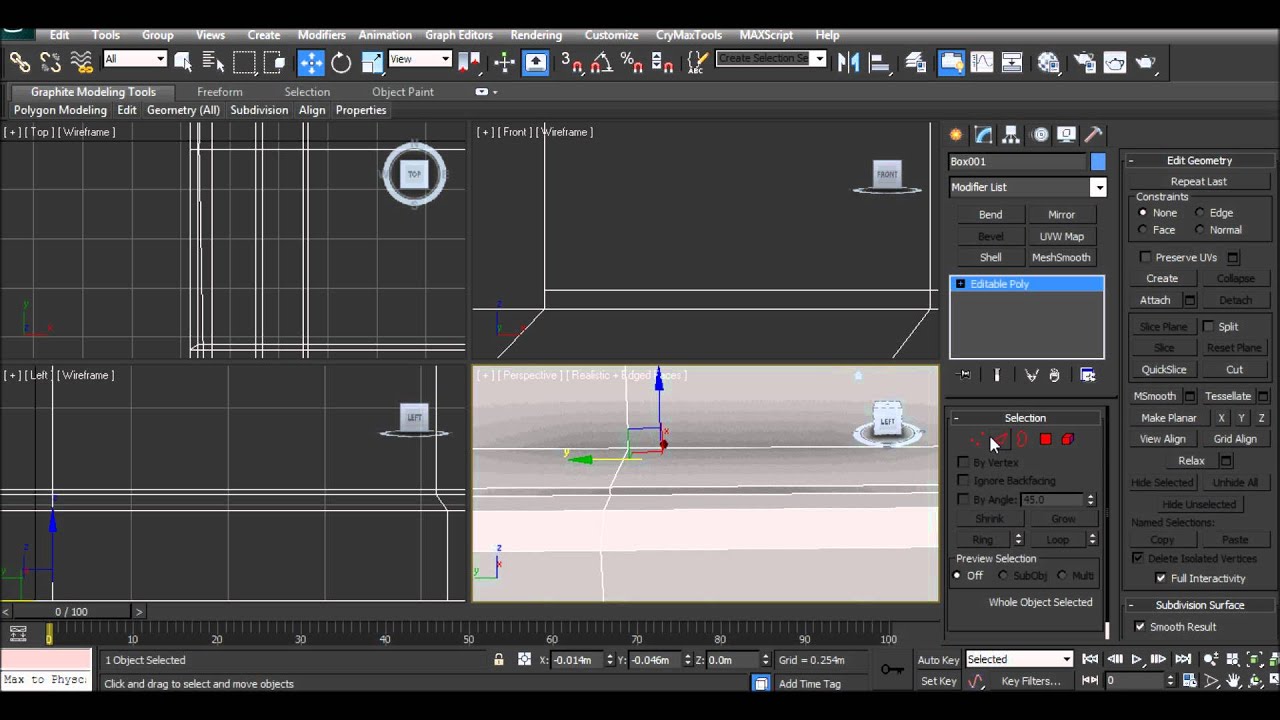Click the Render Setup teapot icon
Screen dimensions: 1280x720
tap(1085, 63)
